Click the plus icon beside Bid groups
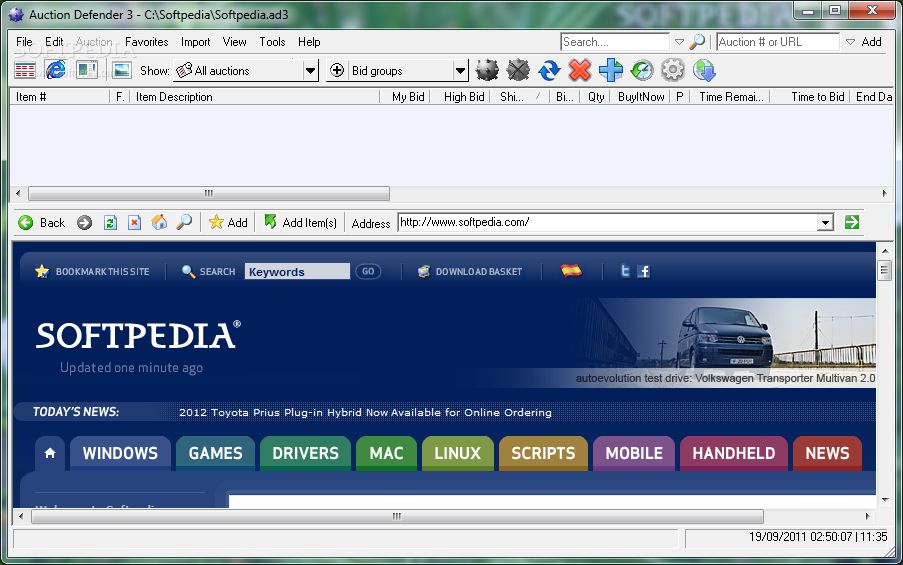The height and width of the screenshot is (565, 903). [x=337, y=70]
